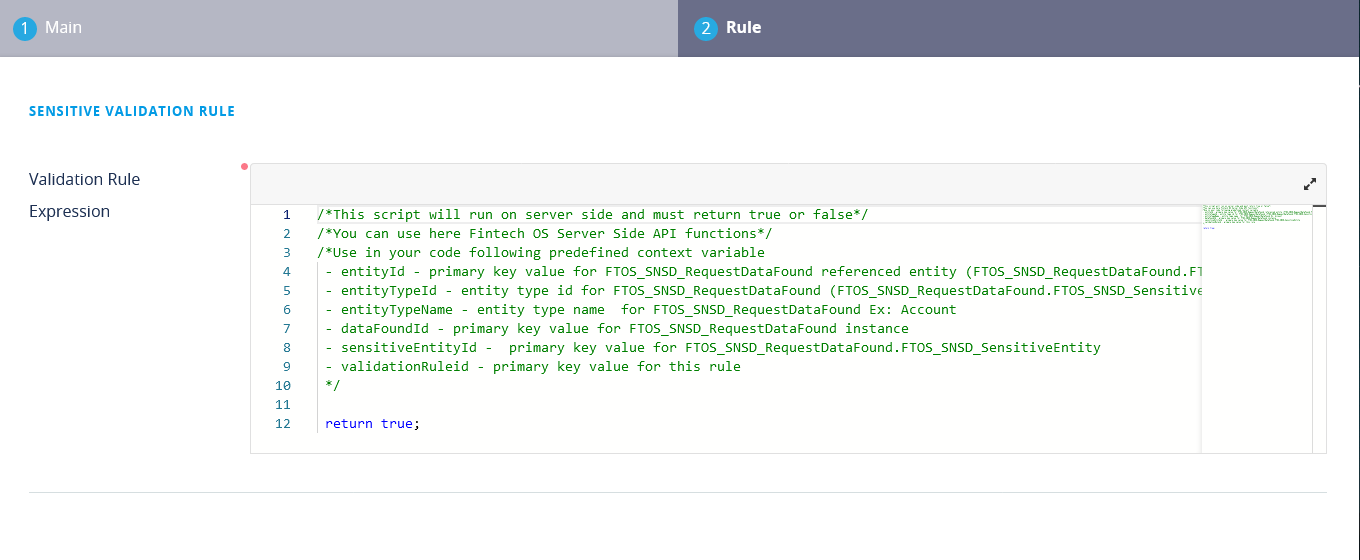Click the editor's vertical scrollbar marker
The height and width of the screenshot is (560, 1360).
(1319, 206)
